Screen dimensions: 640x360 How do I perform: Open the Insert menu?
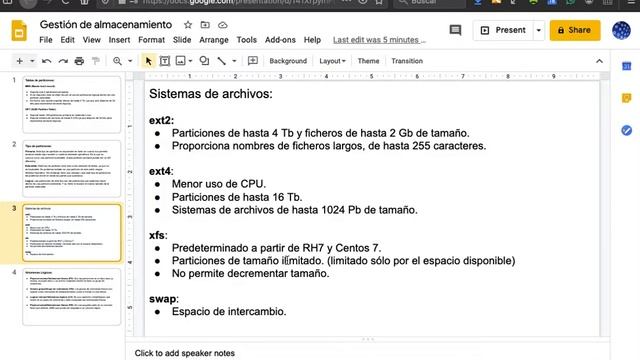click(x=119, y=40)
